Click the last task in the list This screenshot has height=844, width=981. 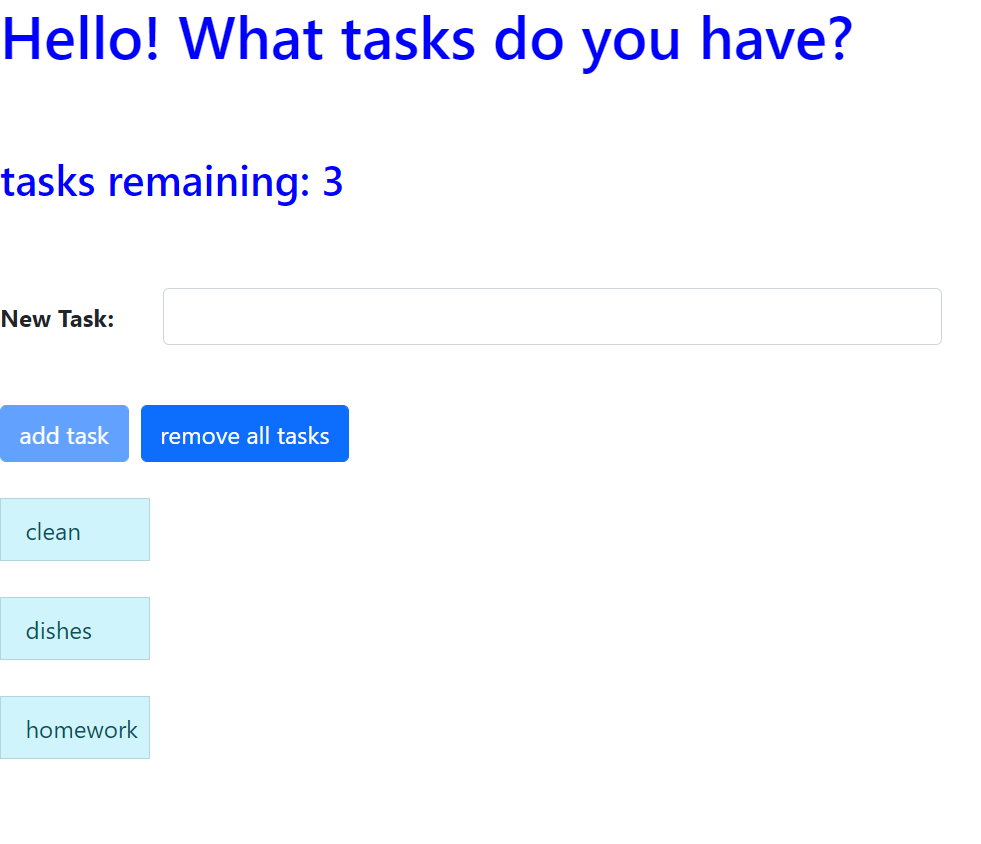point(74,727)
